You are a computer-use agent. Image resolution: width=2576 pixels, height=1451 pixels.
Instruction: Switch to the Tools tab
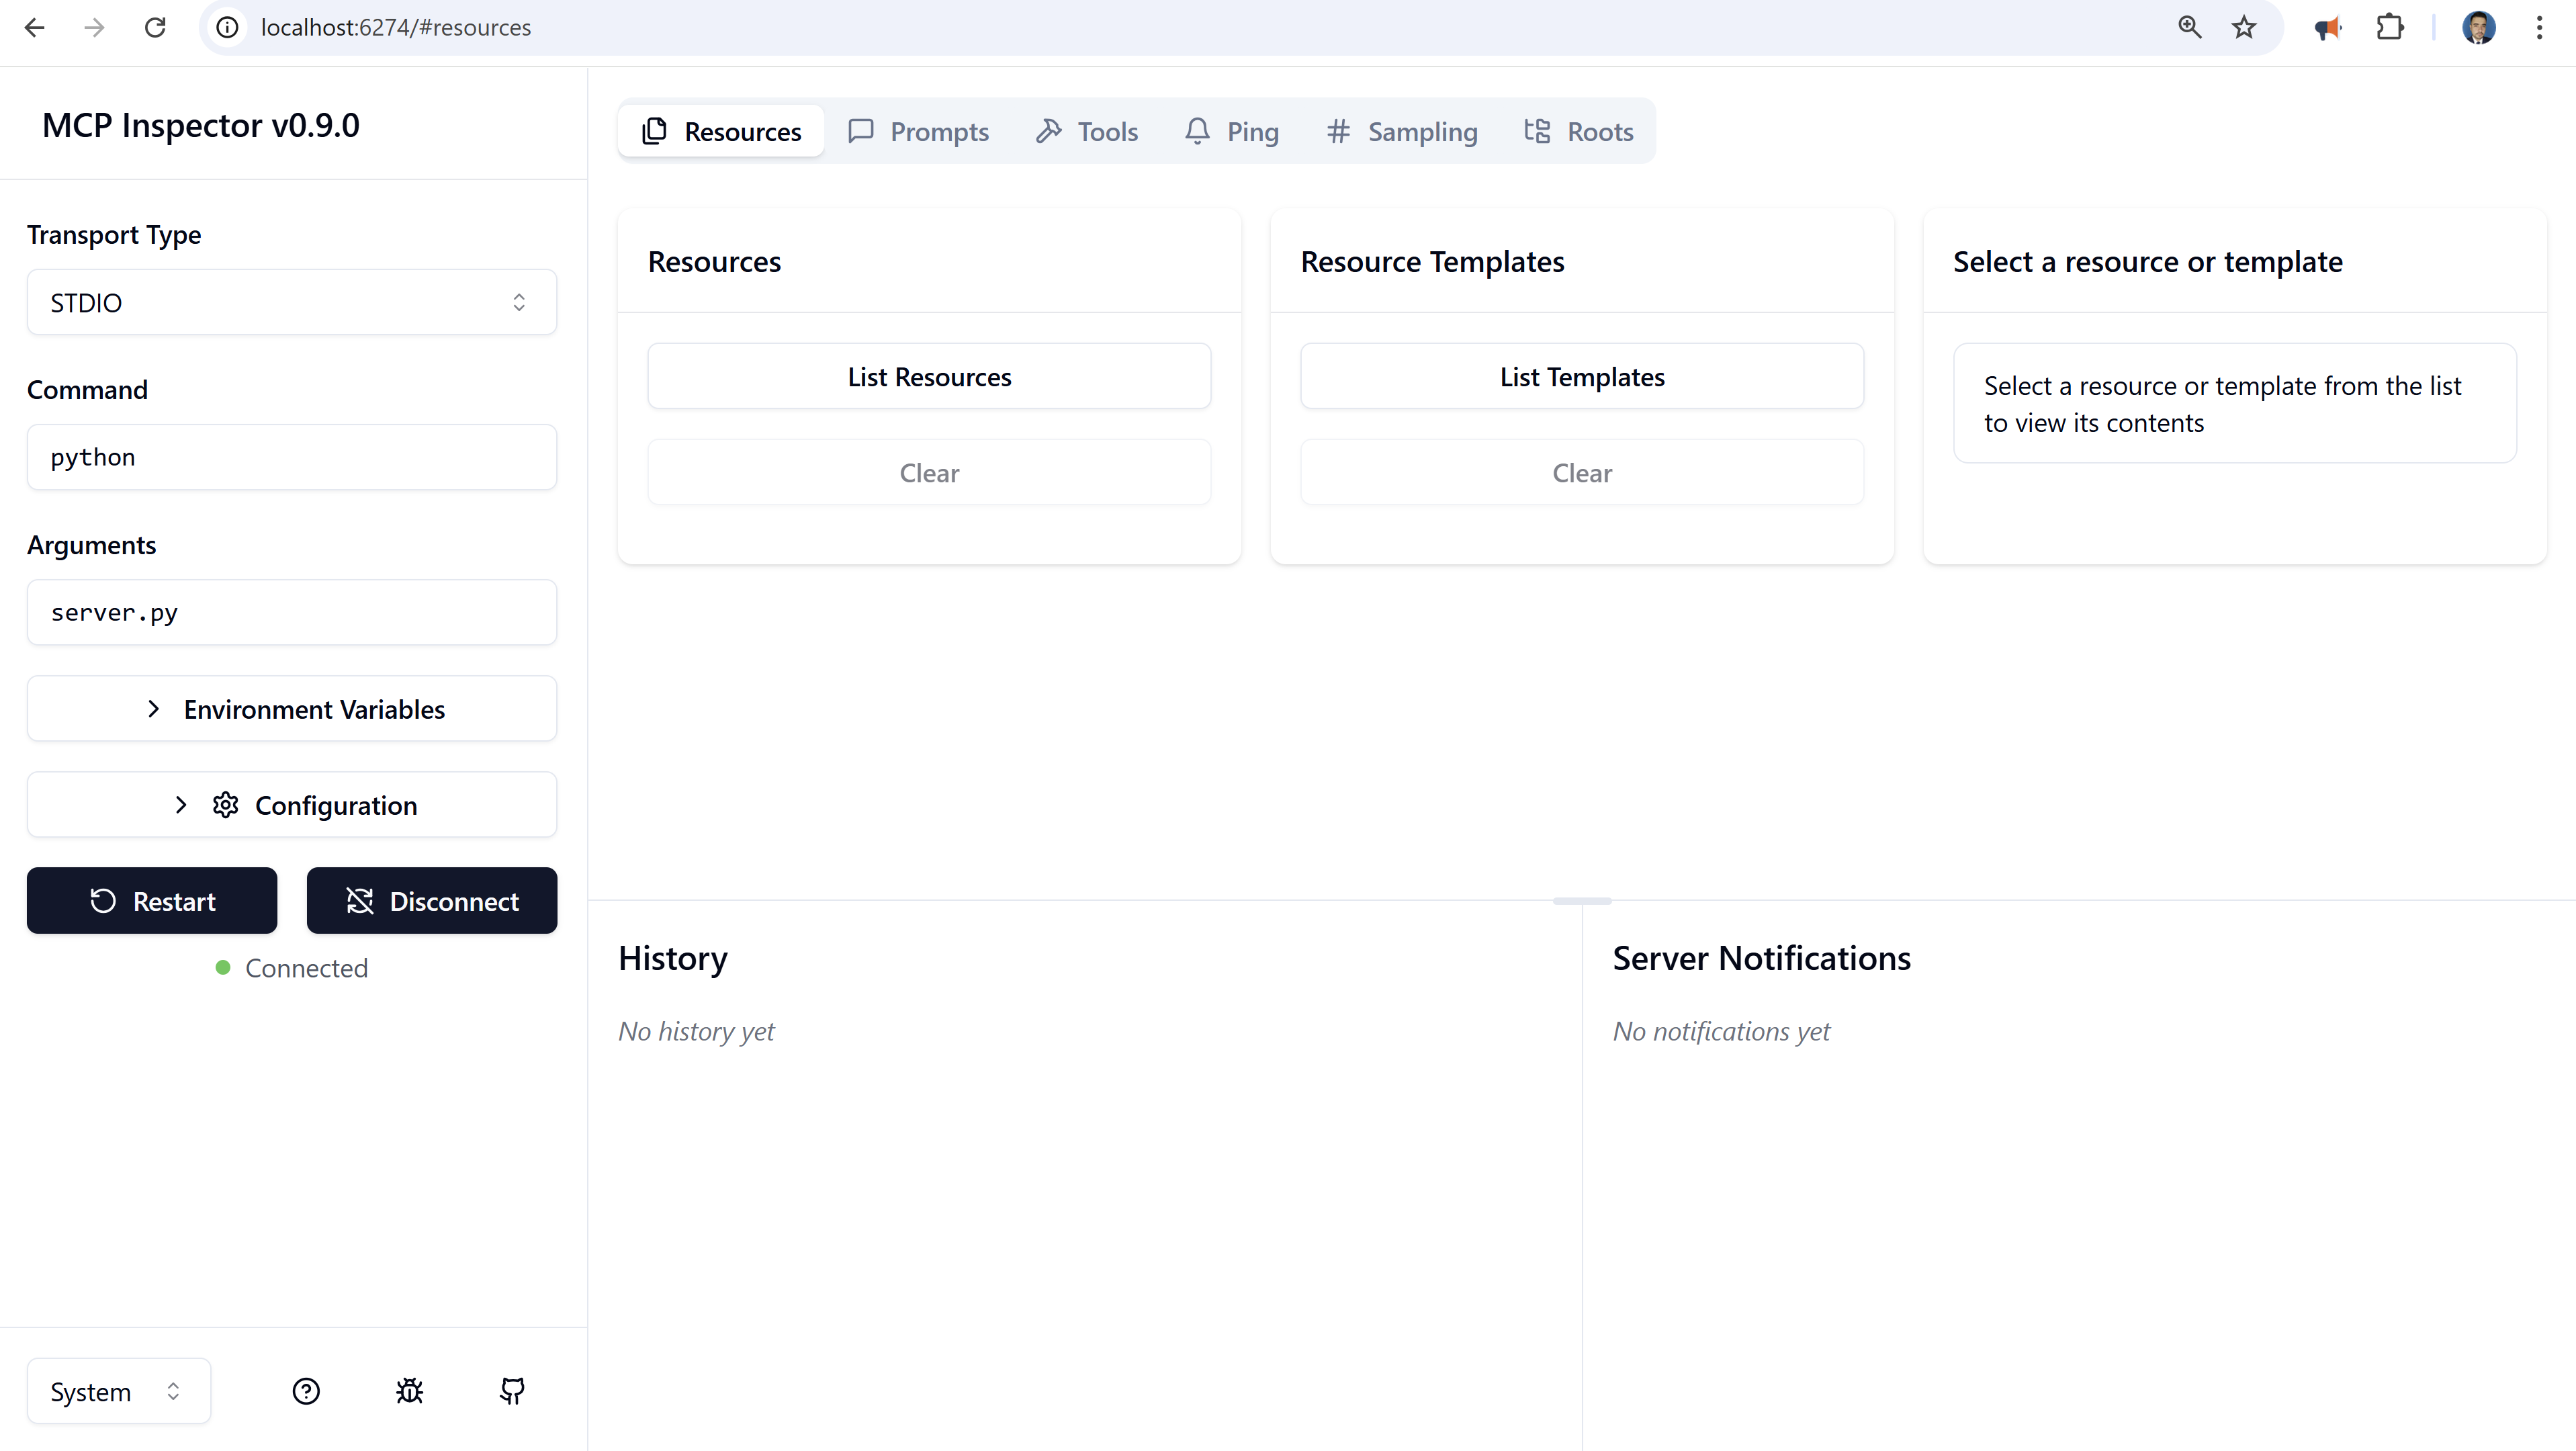click(x=1087, y=131)
